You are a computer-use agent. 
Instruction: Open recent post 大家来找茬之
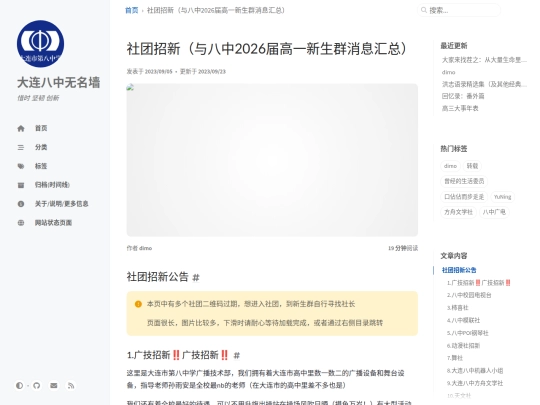[x=484, y=60]
